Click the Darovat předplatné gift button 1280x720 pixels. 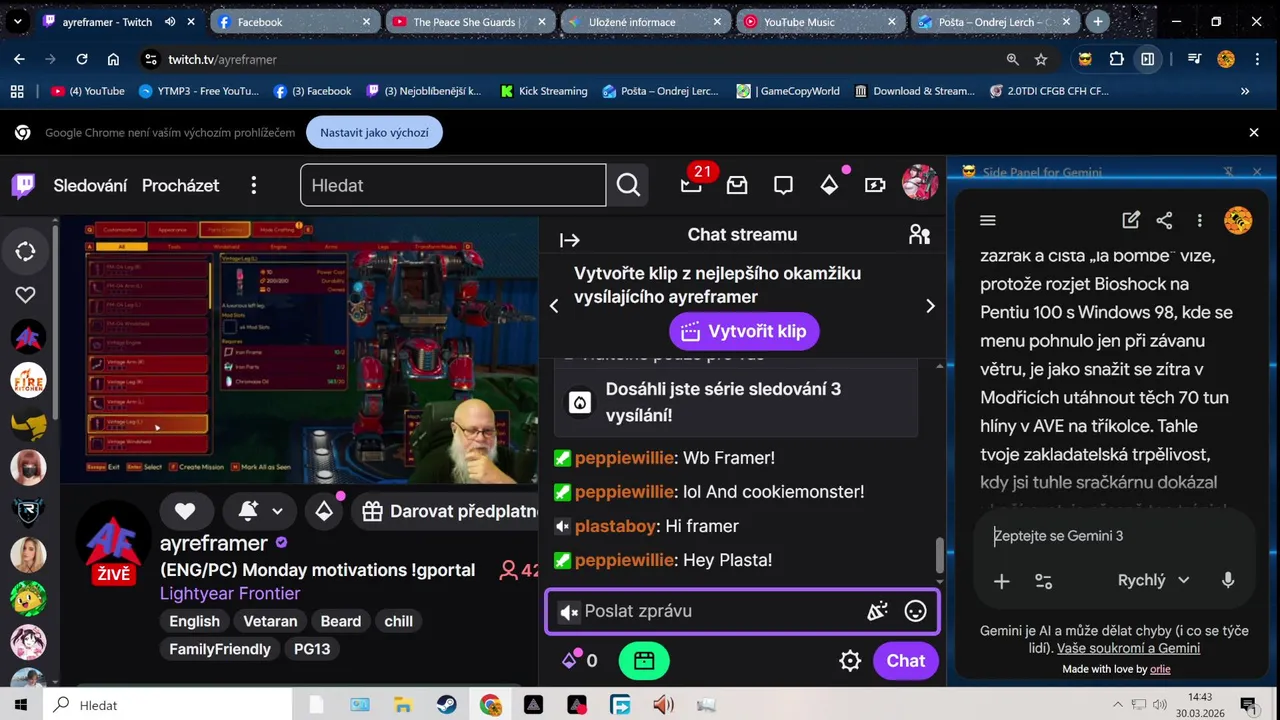(447, 511)
